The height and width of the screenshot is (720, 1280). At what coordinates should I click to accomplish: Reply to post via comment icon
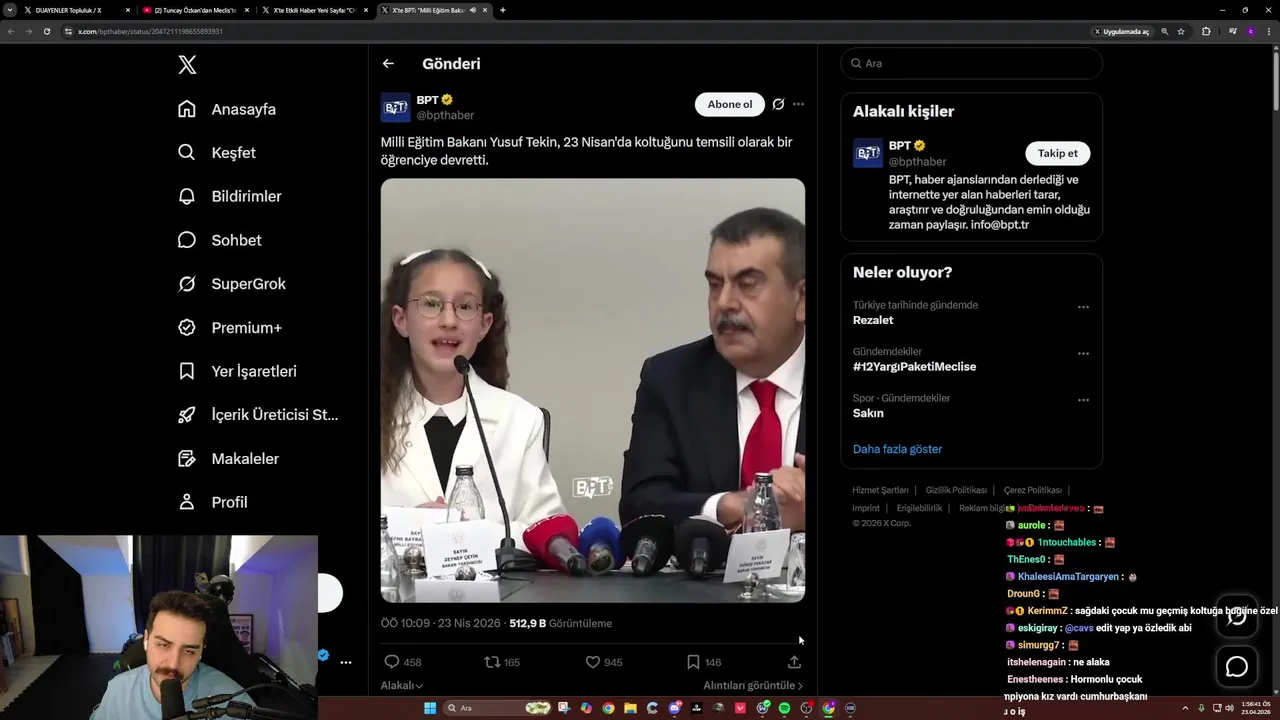pyautogui.click(x=392, y=662)
